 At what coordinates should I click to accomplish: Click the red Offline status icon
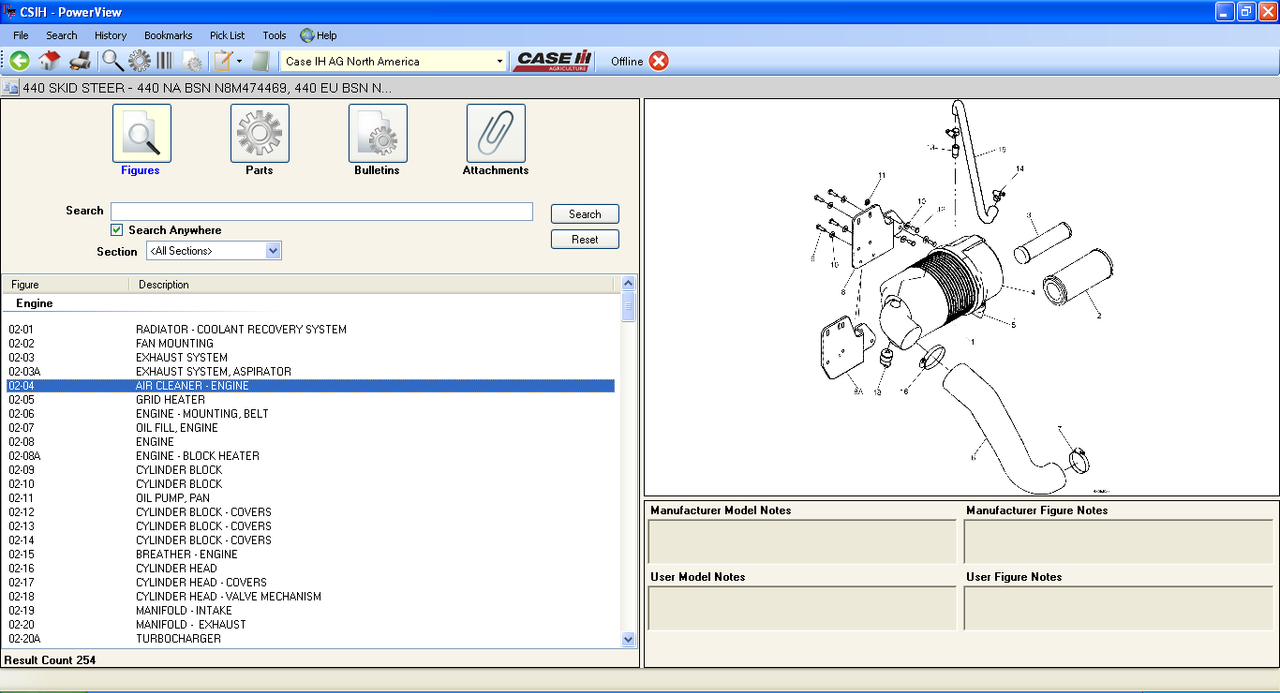[x=658, y=61]
